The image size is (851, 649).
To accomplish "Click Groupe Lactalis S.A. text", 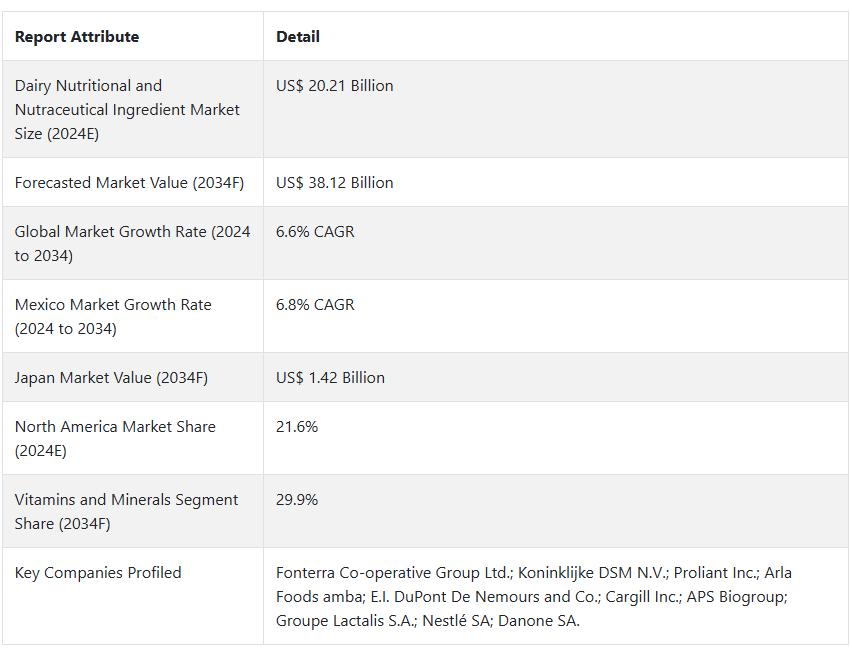I will pyautogui.click(x=345, y=621).
